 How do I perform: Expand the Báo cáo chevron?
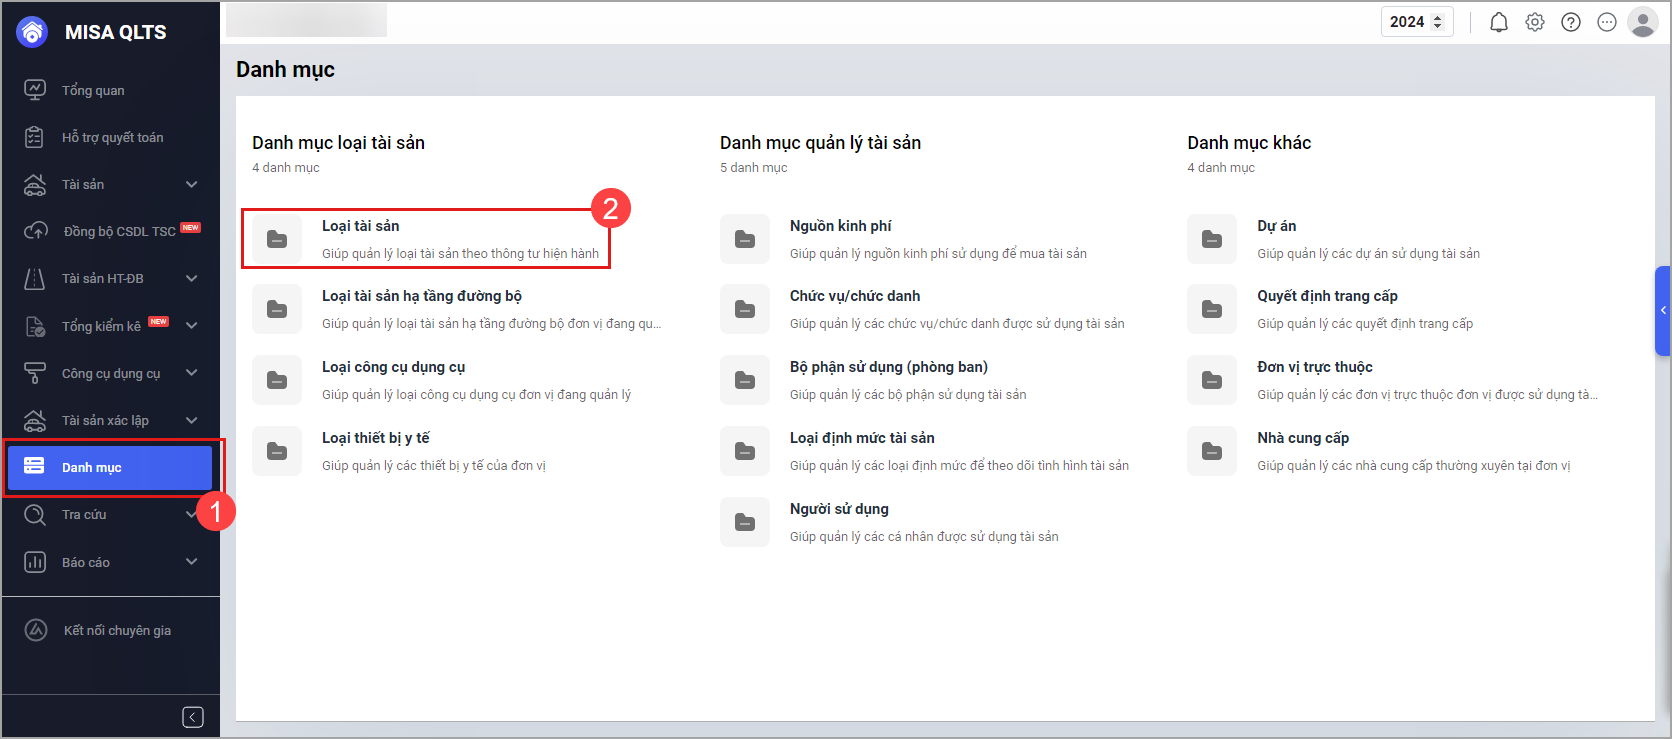(x=192, y=562)
